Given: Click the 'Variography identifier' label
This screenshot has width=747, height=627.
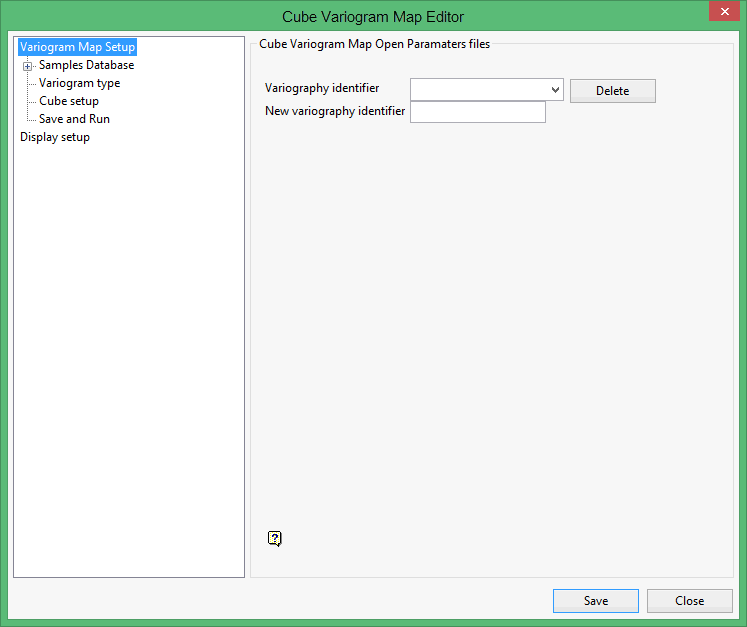Looking at the screenshot, I should coord(322,89).
